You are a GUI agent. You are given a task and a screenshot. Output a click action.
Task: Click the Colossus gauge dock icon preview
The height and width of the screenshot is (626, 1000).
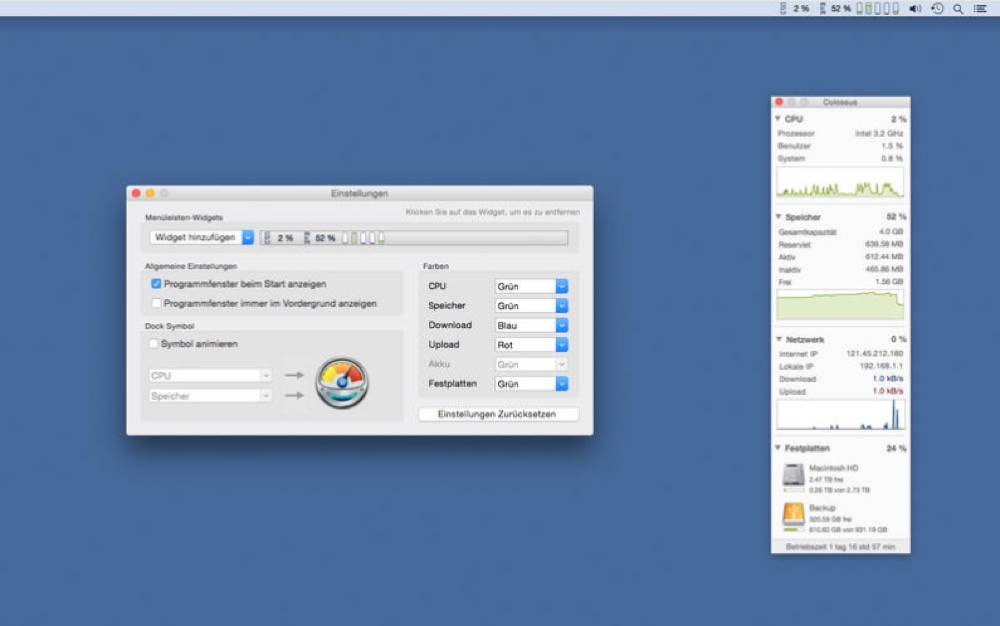[342, 383]
